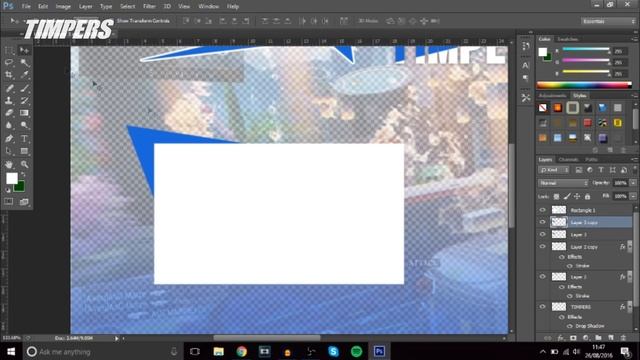Collapse effects on Layer 2 copy
Viewport: 640px width, 360px height.
[630, 247]
